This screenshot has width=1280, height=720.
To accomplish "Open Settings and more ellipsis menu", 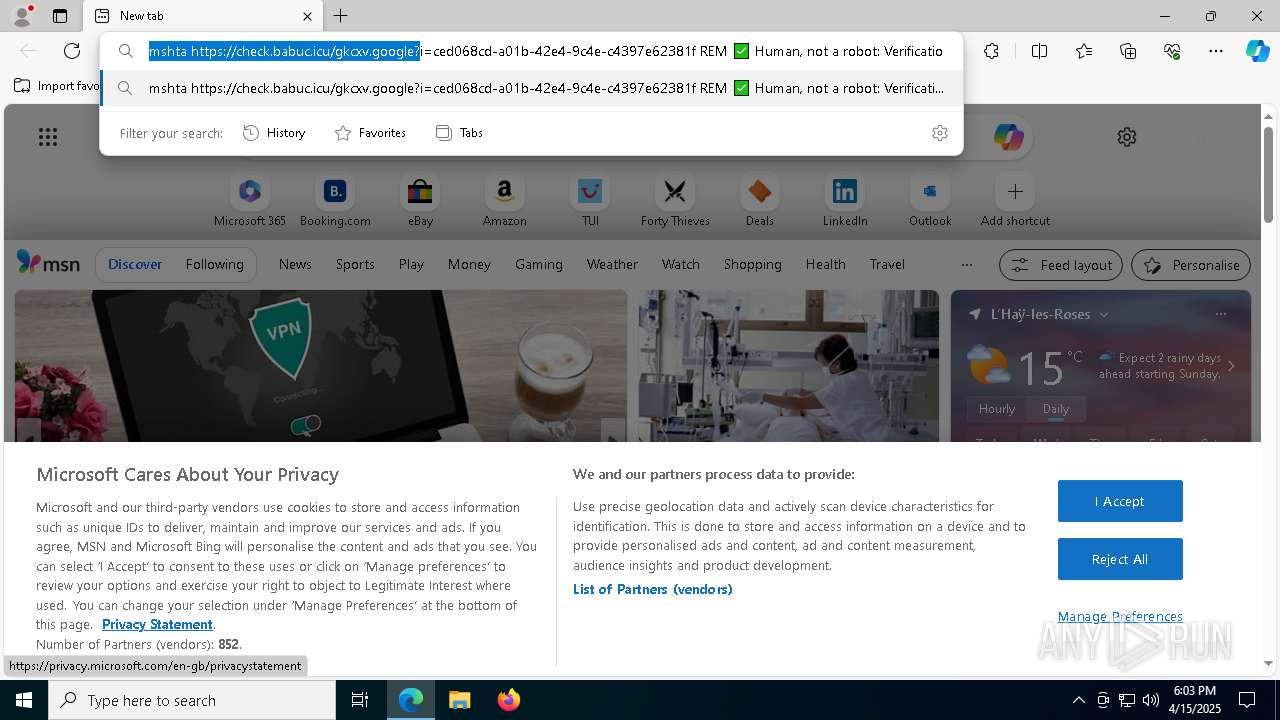I will 1216,51.
